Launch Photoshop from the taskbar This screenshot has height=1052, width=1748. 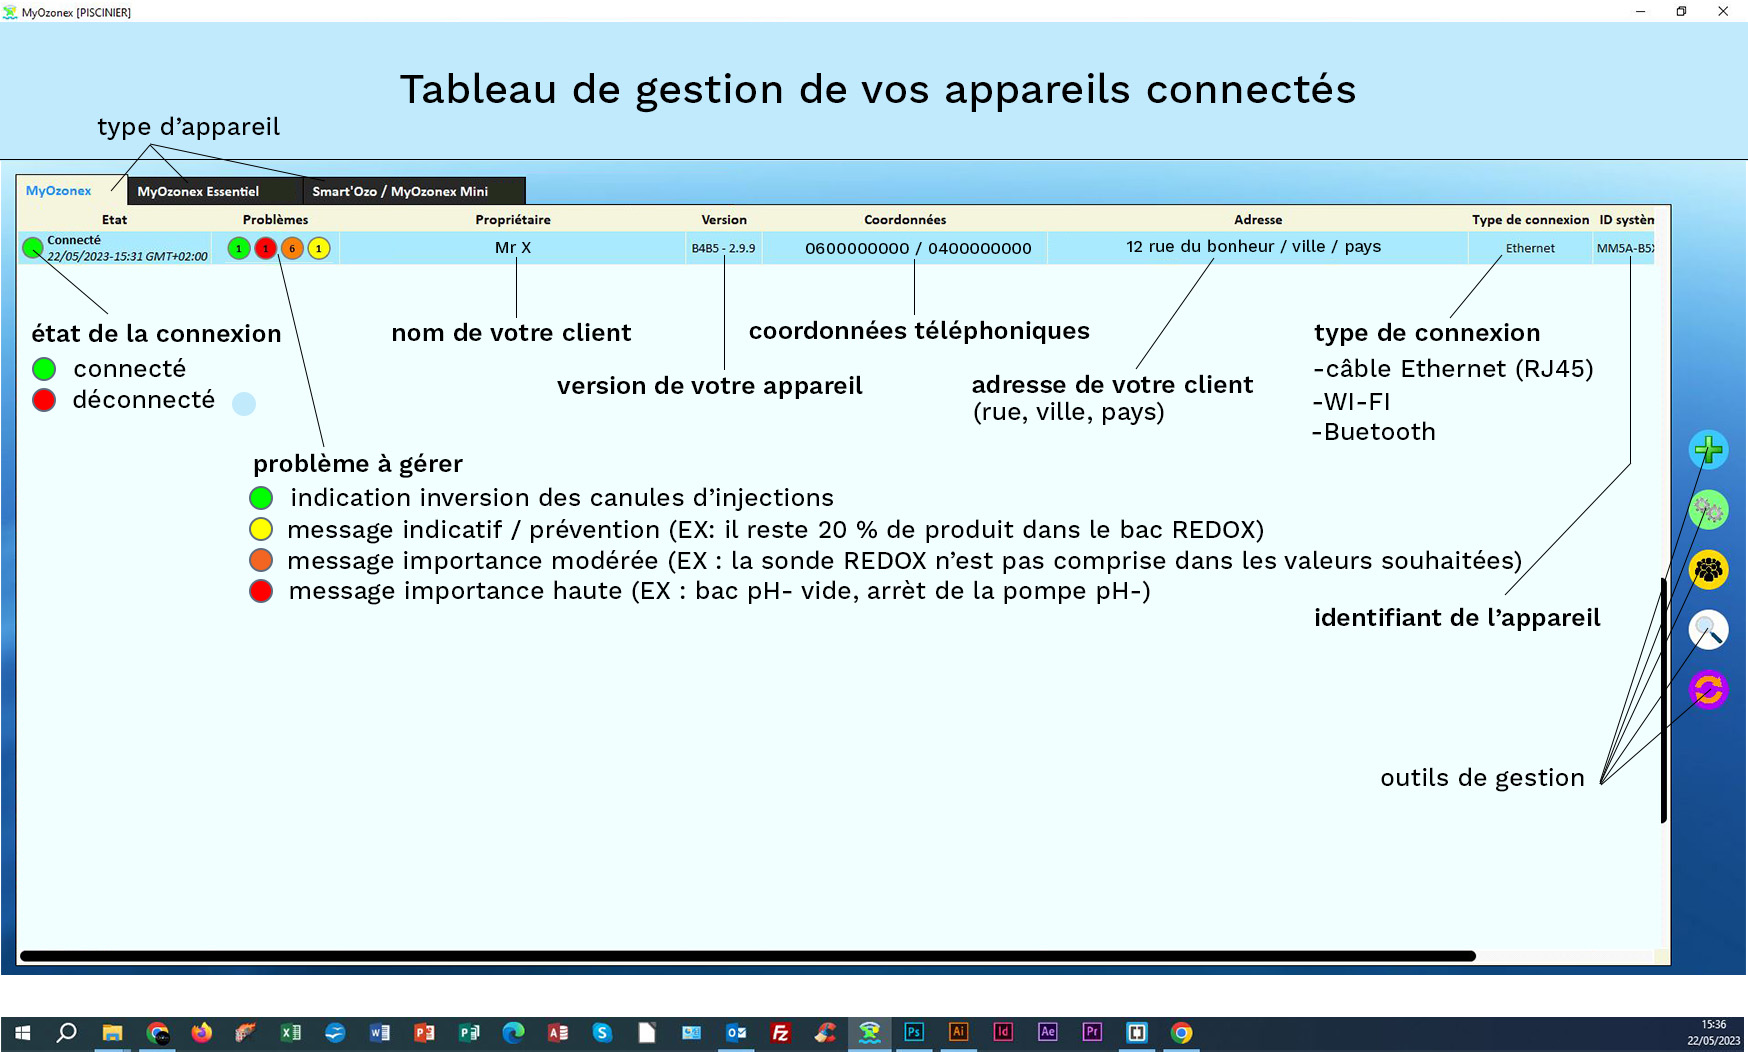[913, 1032]
